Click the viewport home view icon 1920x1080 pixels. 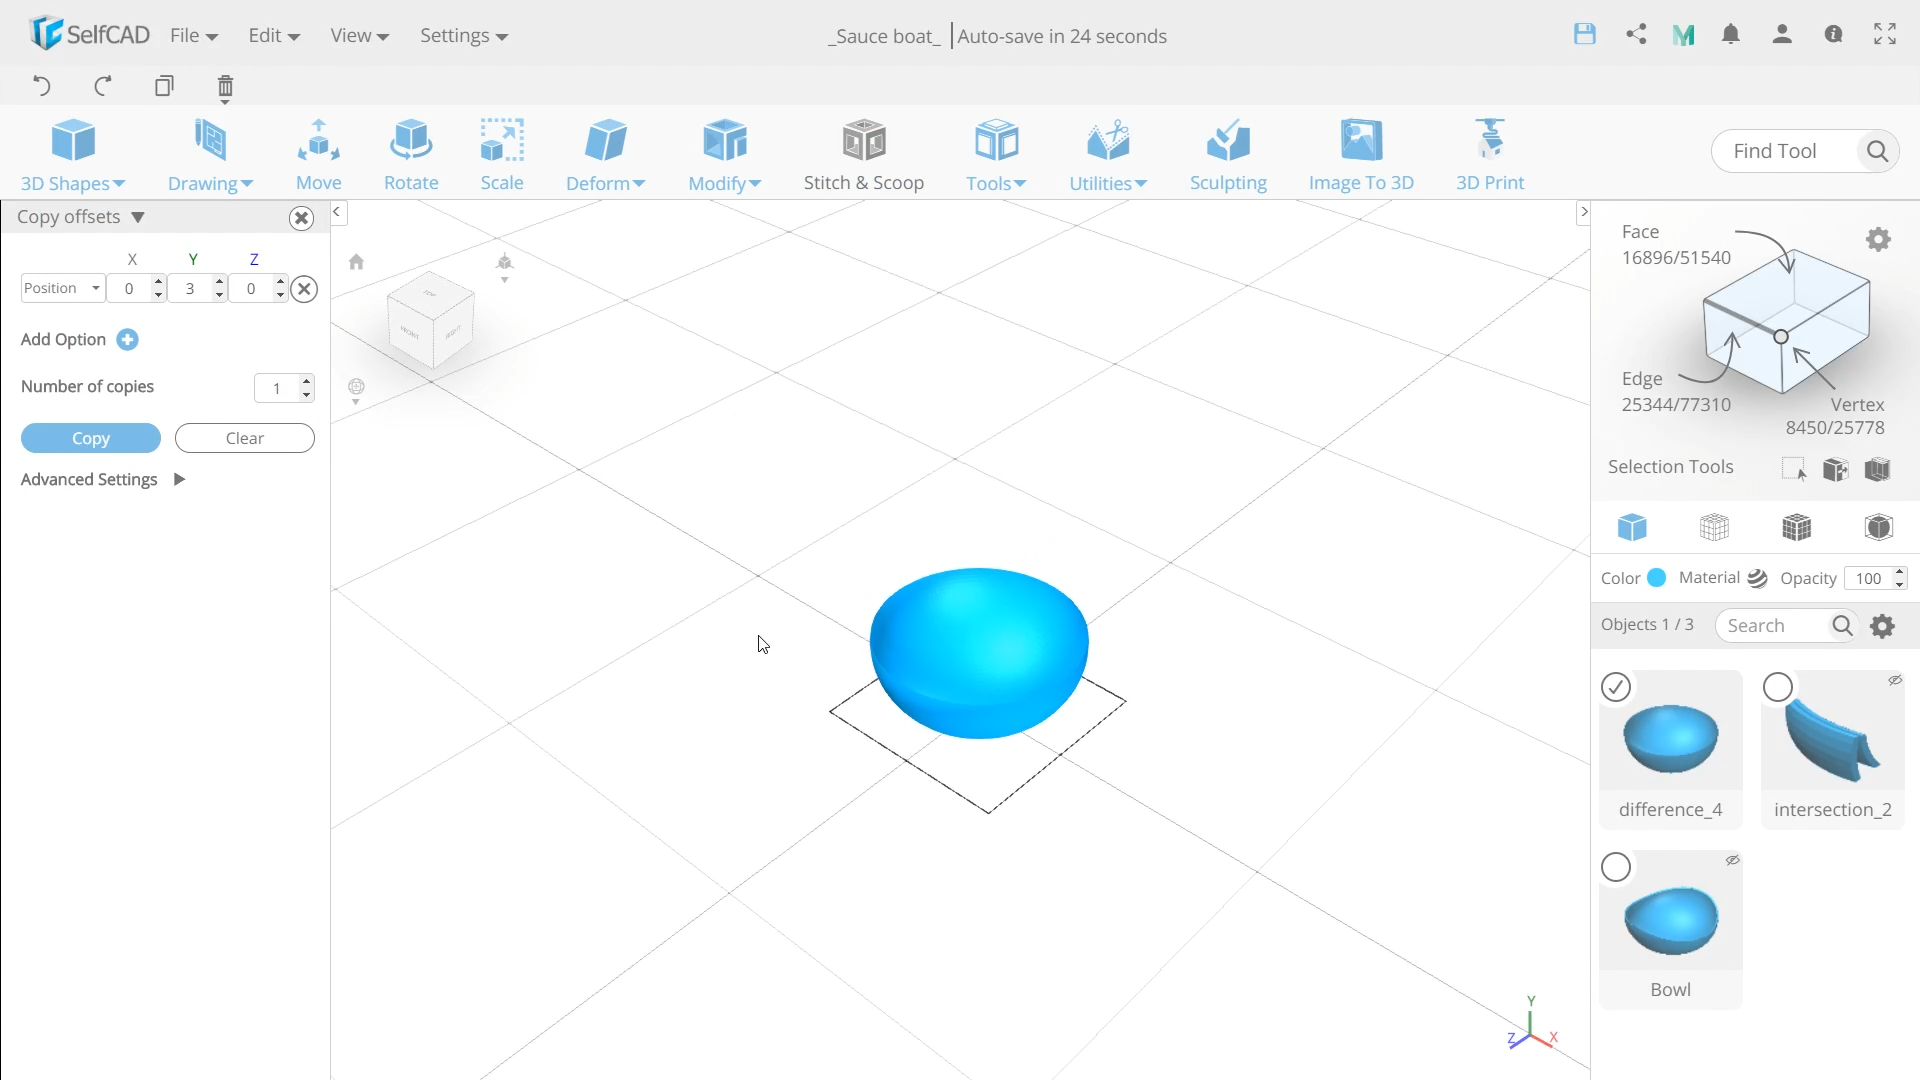coord(356,262)
